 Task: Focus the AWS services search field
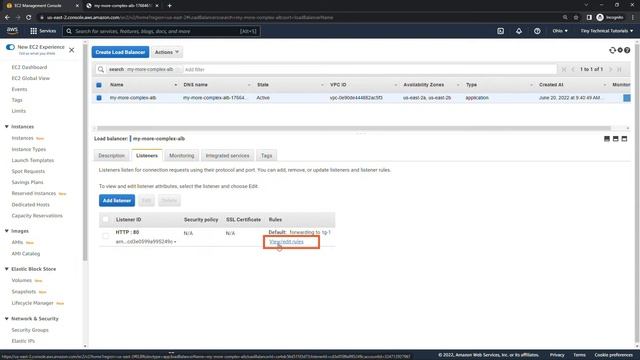pos(161,31)
